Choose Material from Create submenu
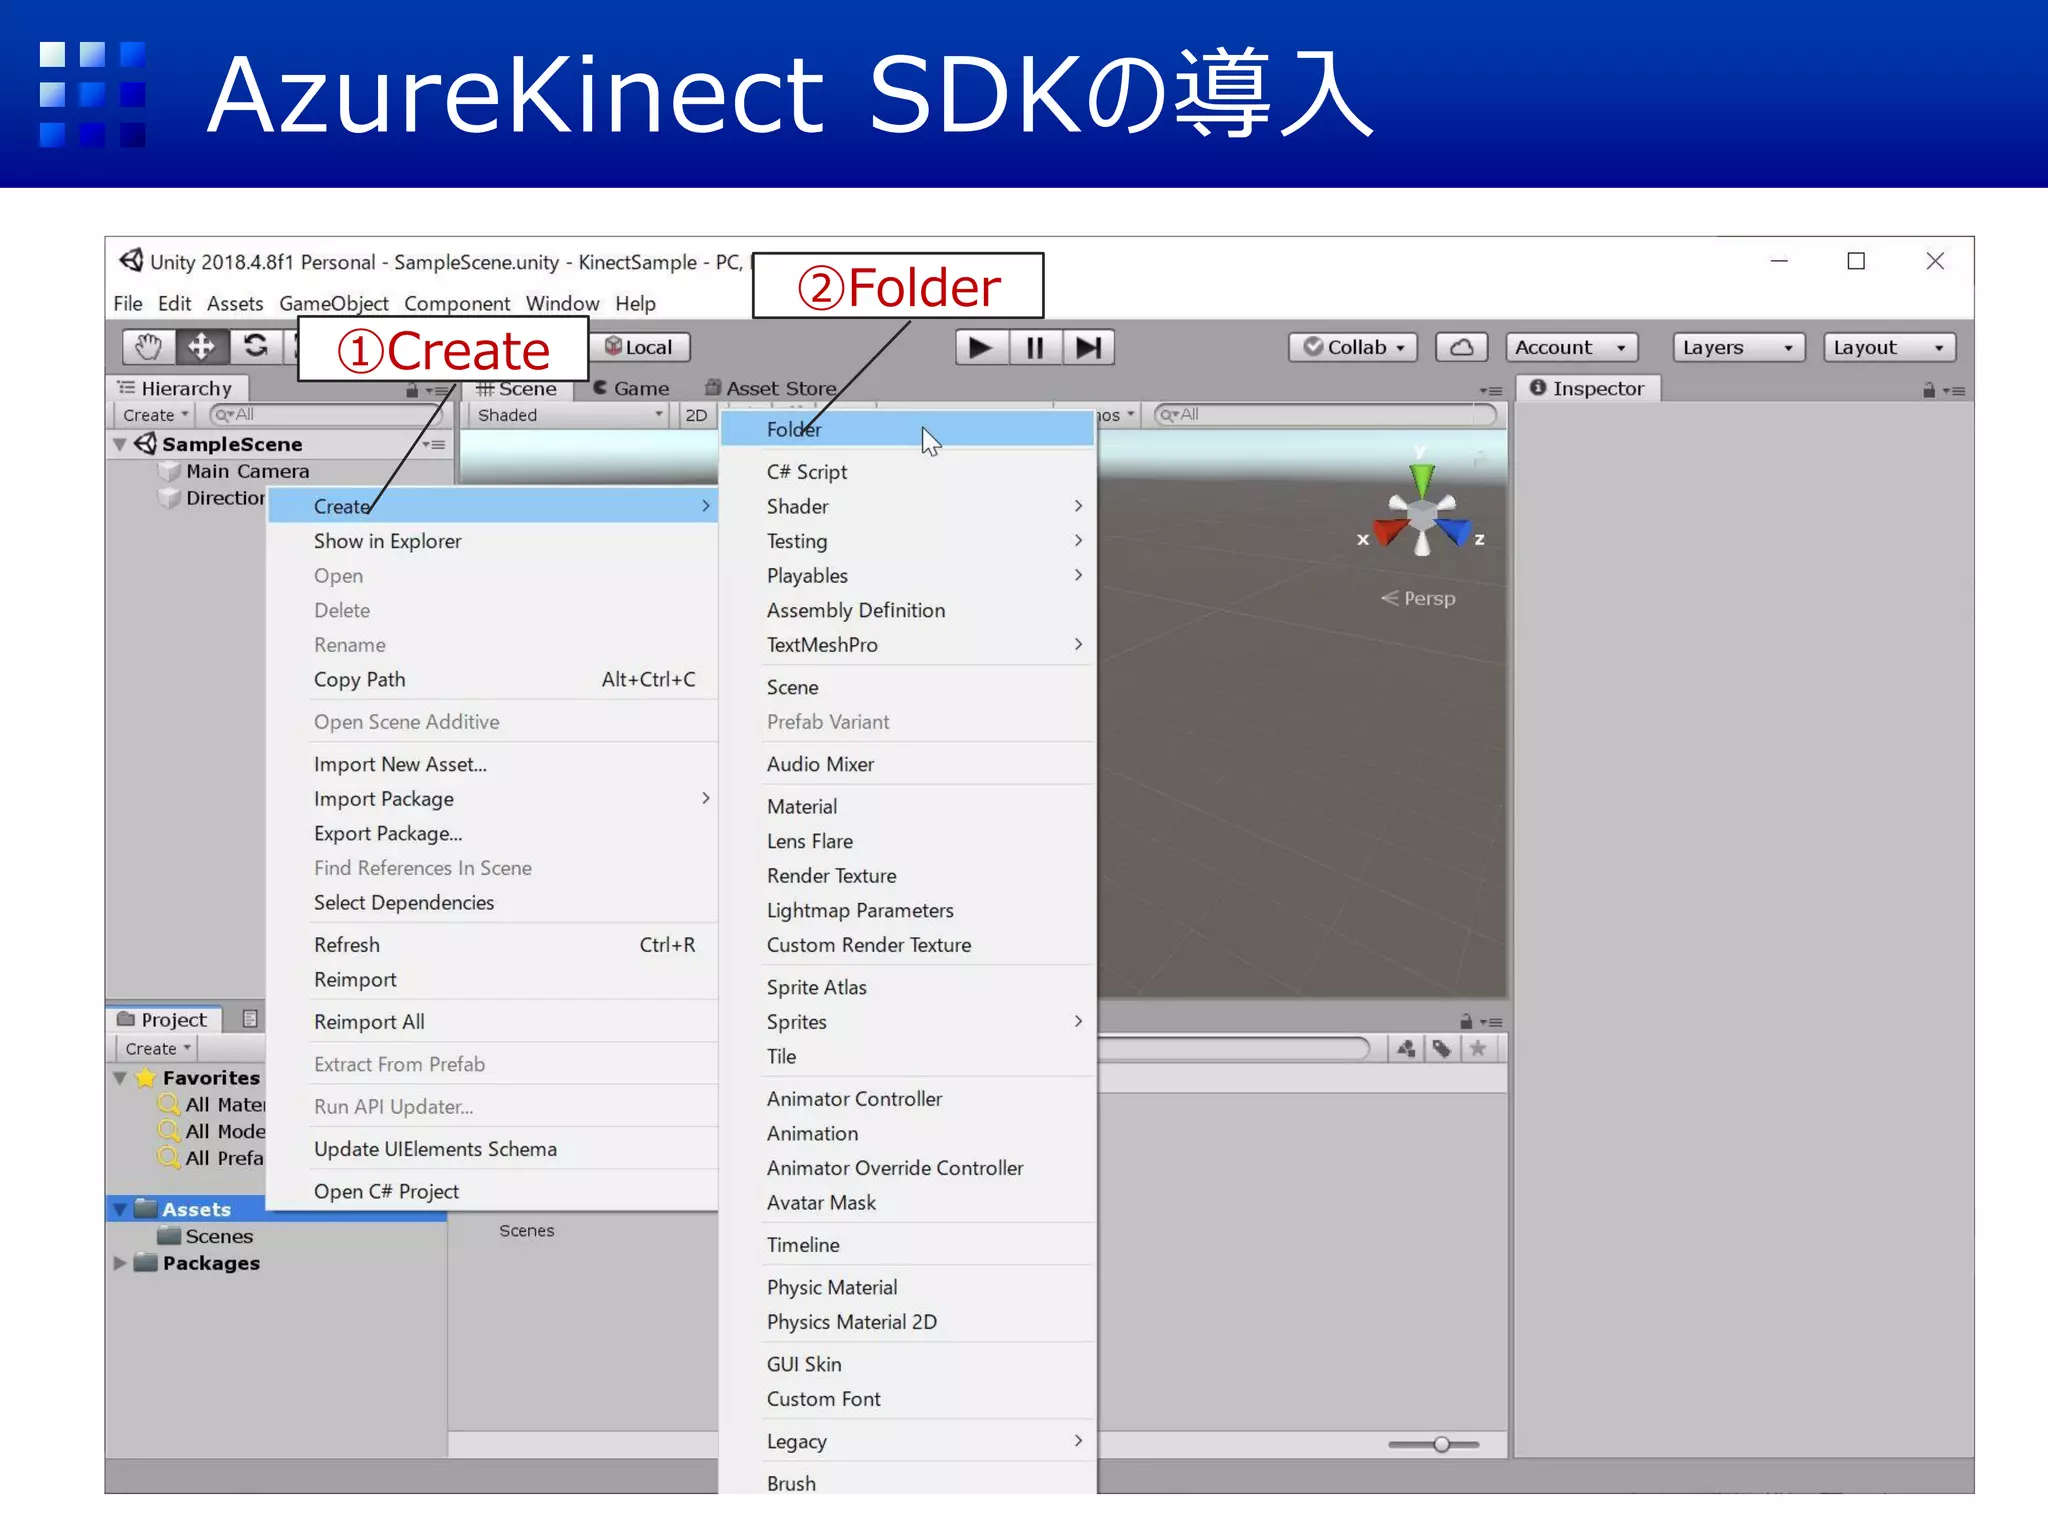 (x=907, y=807)
